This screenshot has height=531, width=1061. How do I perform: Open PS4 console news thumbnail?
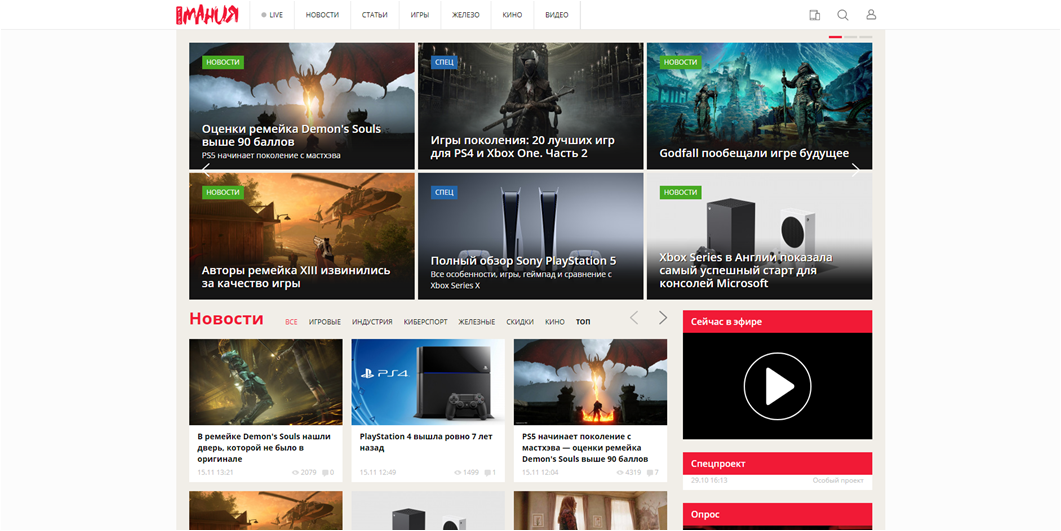coord(428,382)
